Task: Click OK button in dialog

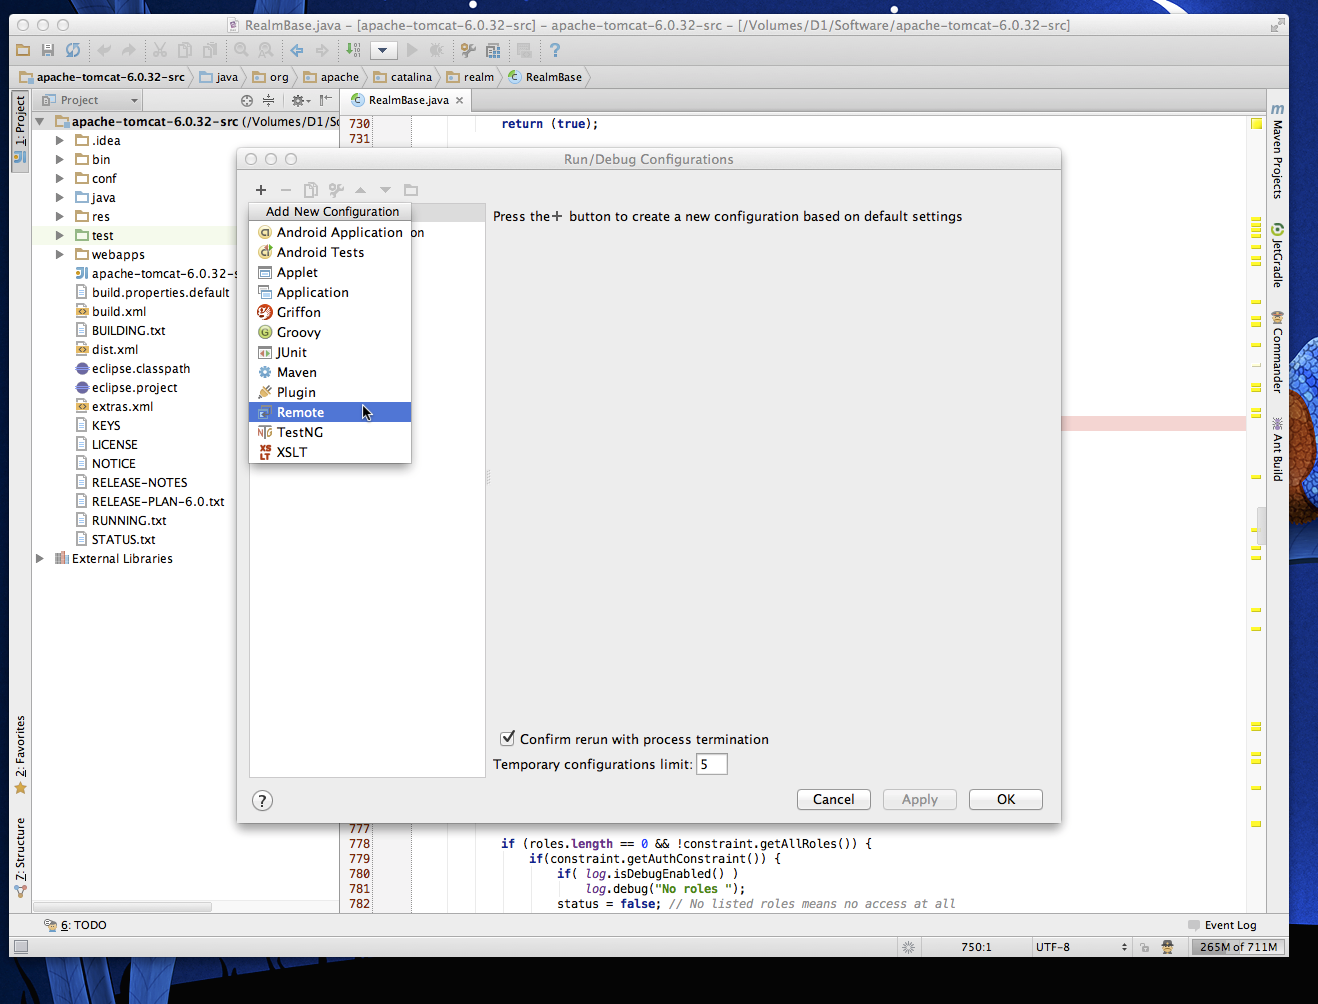Action: point(1006,800)
